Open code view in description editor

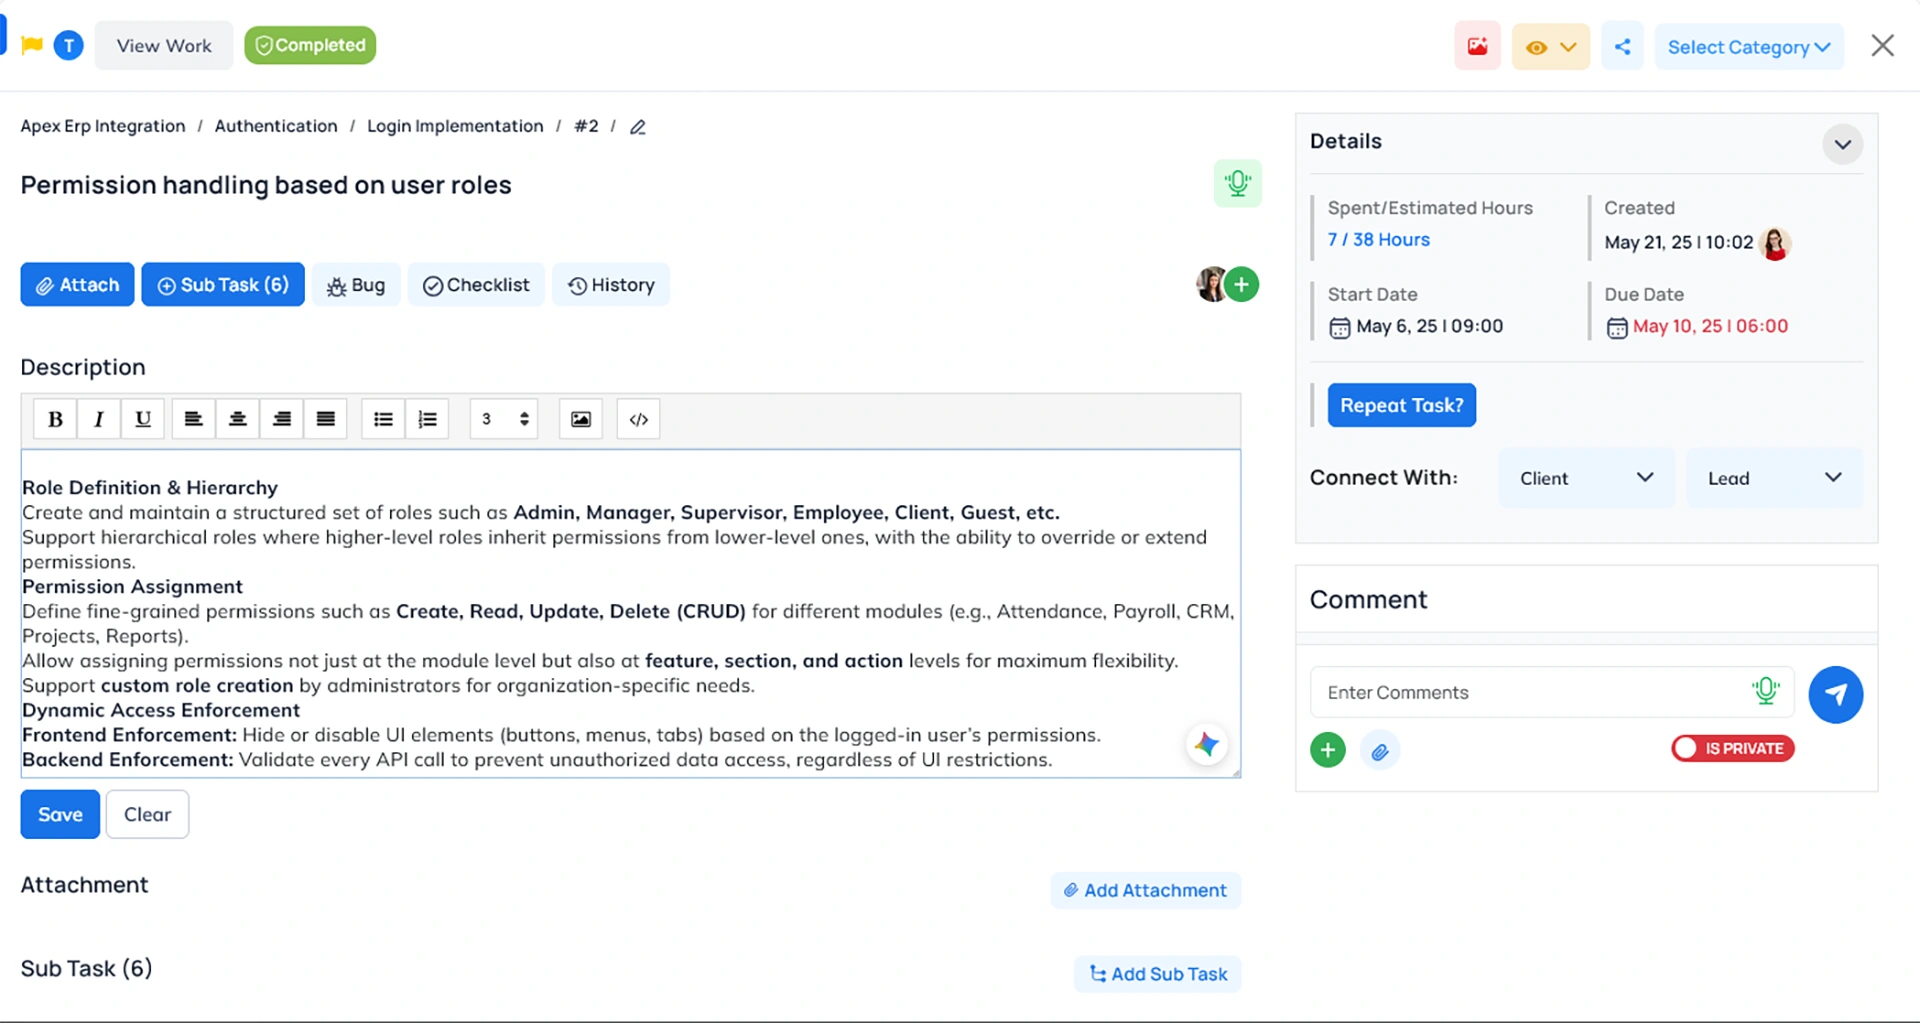click(638, 419)
